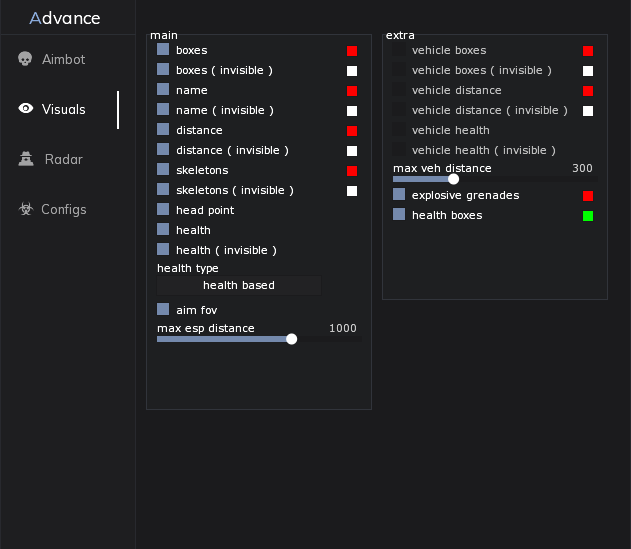Image resolution: width=631 pixels, height=549 pixels.
Task: Toggle the head point checkbox
Action: [x=163, y=210]
